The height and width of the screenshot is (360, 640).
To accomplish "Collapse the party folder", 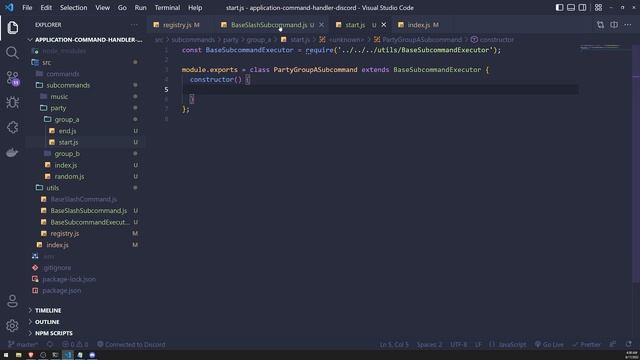I will coord(86,108).
